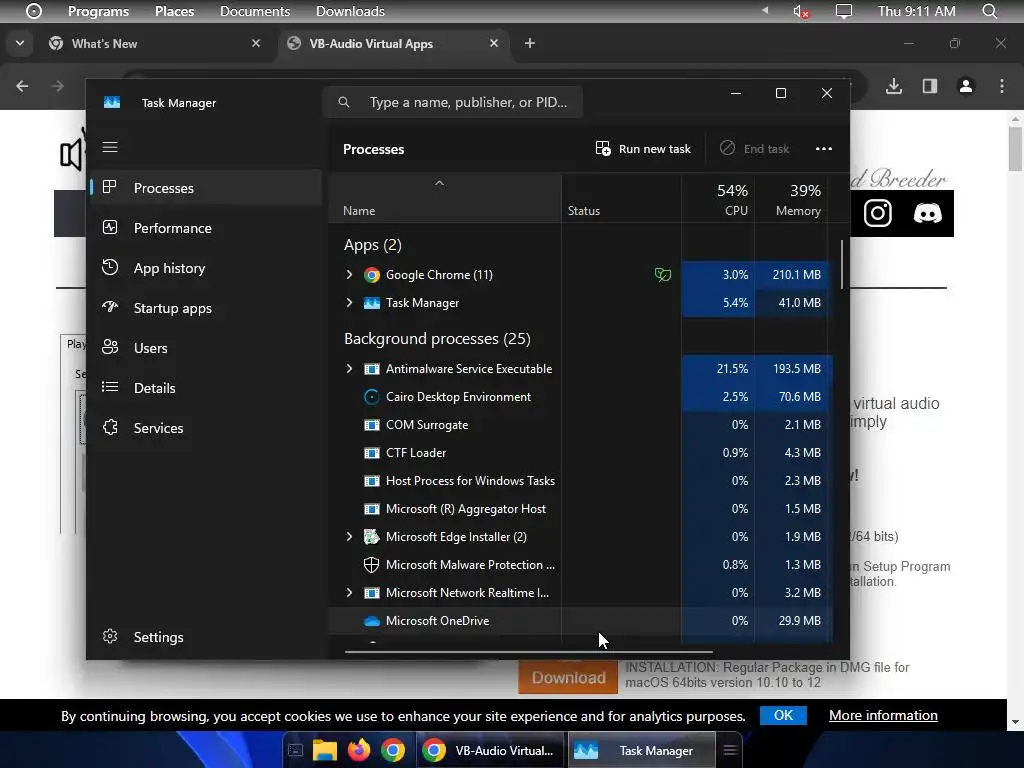Sort processes by Memory column
Viewport: 1024px width, 768px height.
pos(792,200)
